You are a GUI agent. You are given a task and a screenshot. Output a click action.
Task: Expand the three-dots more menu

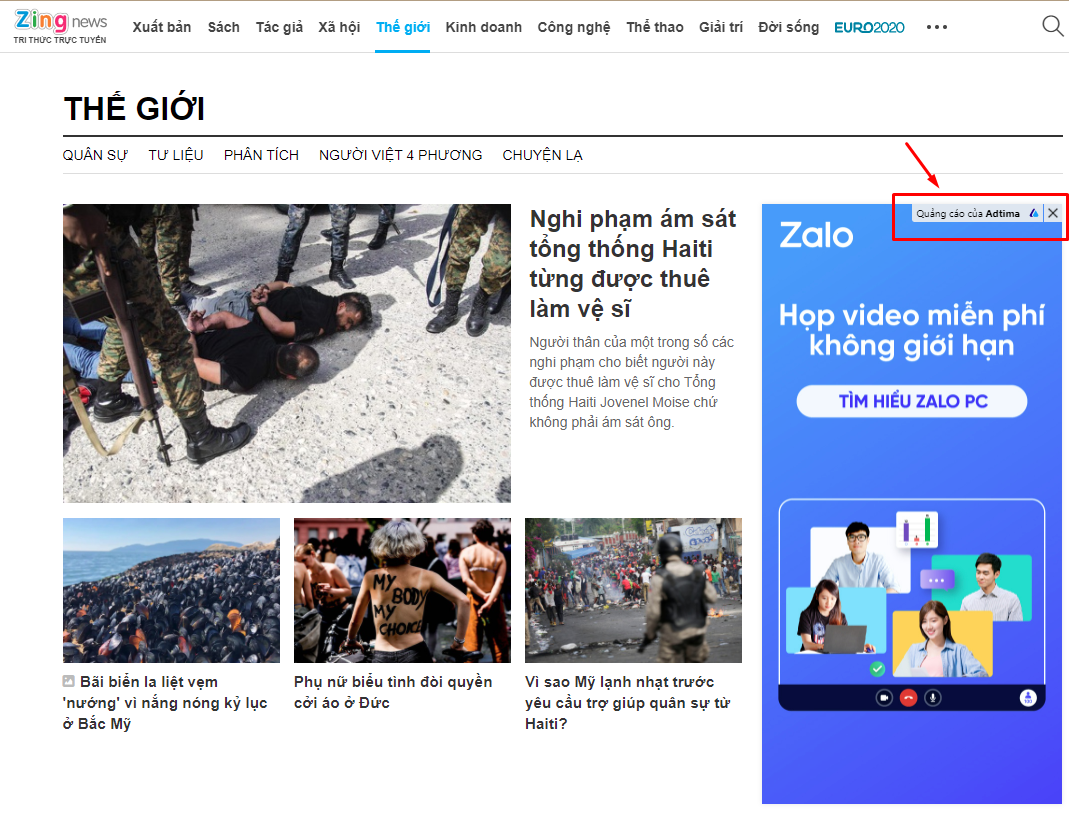pyautogui.click(x=937, y=27)
